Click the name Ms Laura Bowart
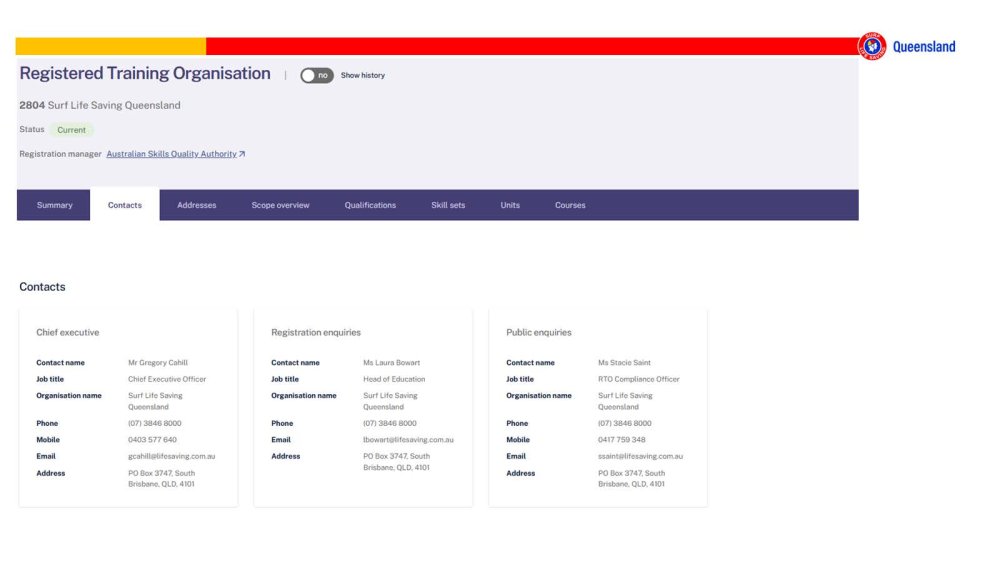Viewport: 1000px width, 563px height. [392, 363]
